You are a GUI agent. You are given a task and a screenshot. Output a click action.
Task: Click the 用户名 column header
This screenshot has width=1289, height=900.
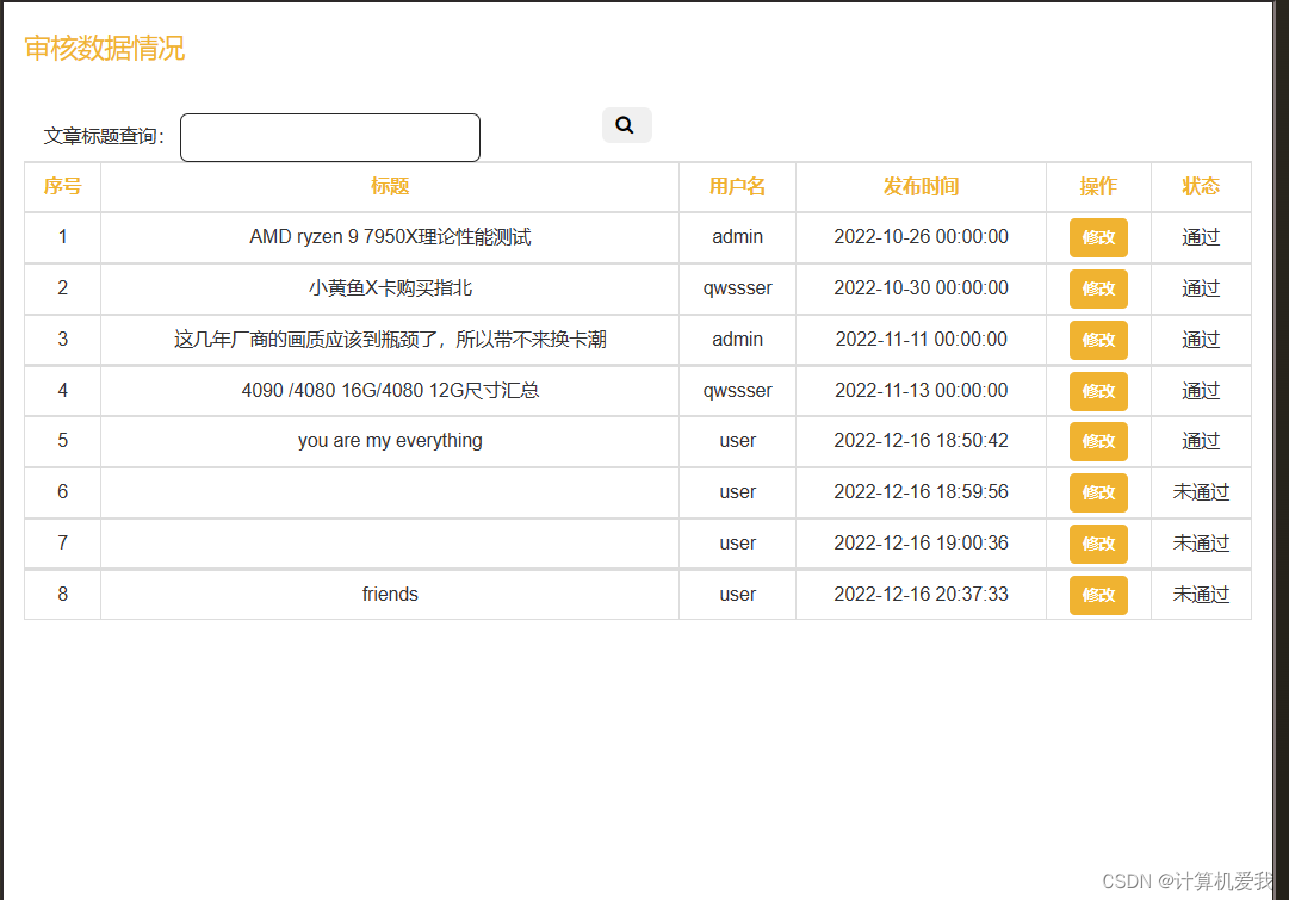click(x=737, y=186)
